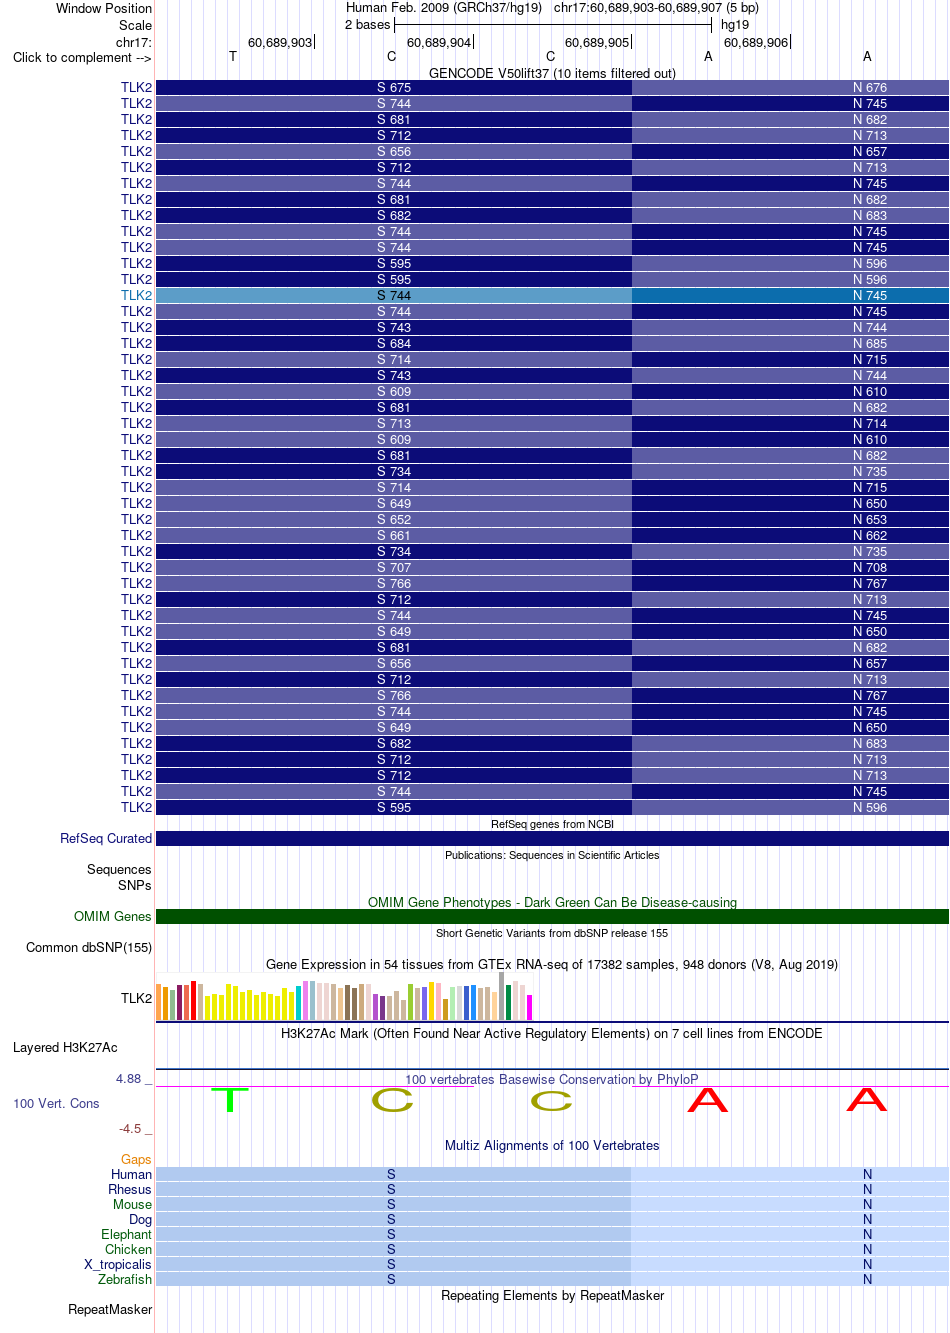The width and height of the screenshot is (950, 1333).
Task: Click the 'S 675' codon in GENCODE track
Action: click(394, 88)
